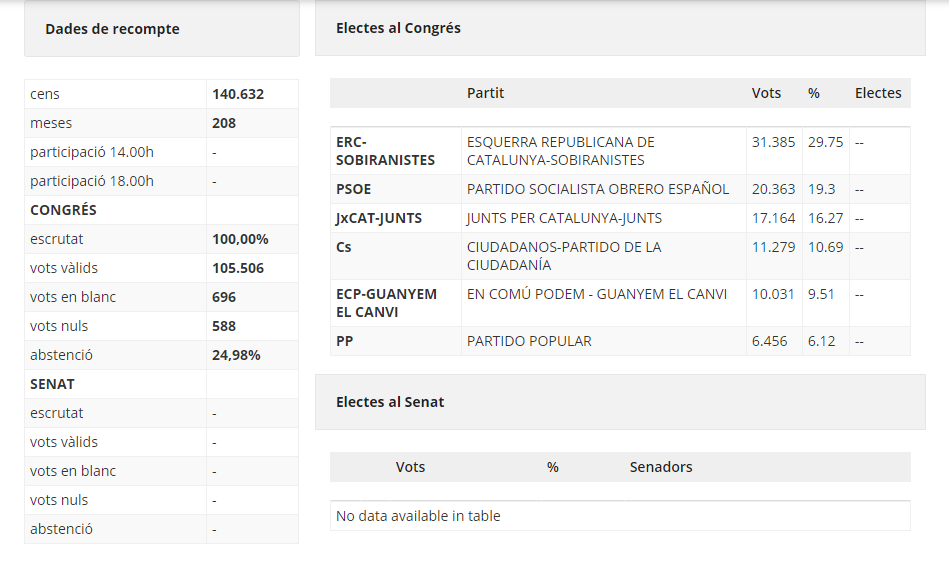Click the Dades de recompte panel heading

coord(113,29)
